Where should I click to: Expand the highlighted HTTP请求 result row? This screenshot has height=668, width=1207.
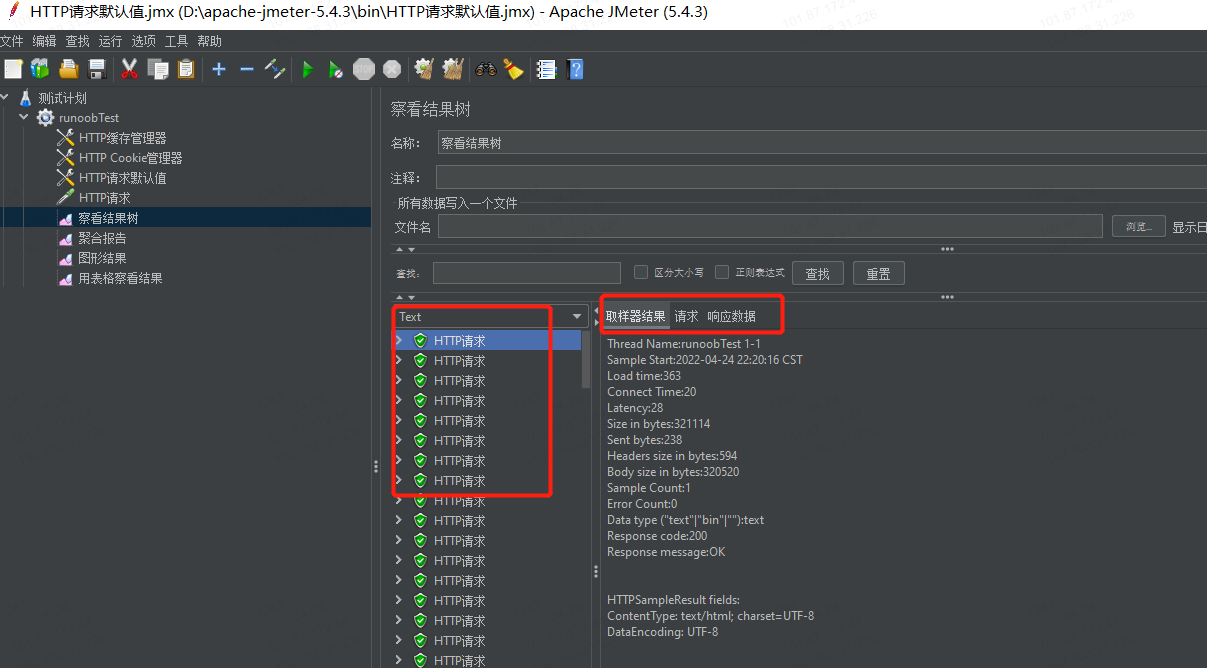tap(399, 340)
